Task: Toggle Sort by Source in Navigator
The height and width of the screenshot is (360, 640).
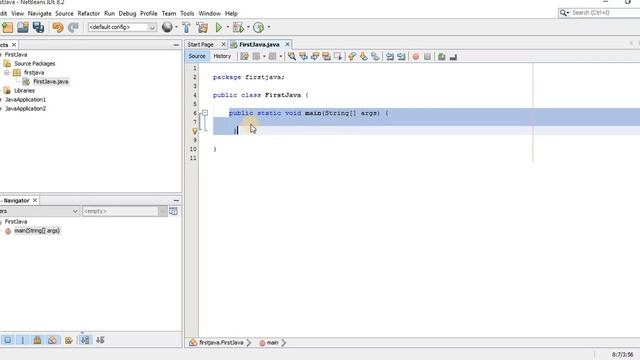Action: (x=100, y=340)
